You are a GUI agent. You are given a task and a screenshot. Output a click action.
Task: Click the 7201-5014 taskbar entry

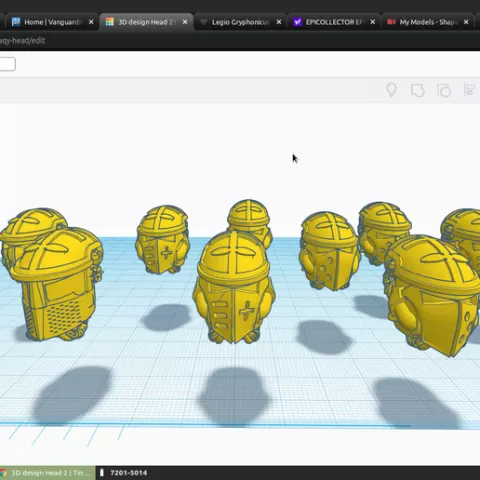[124, 473]
